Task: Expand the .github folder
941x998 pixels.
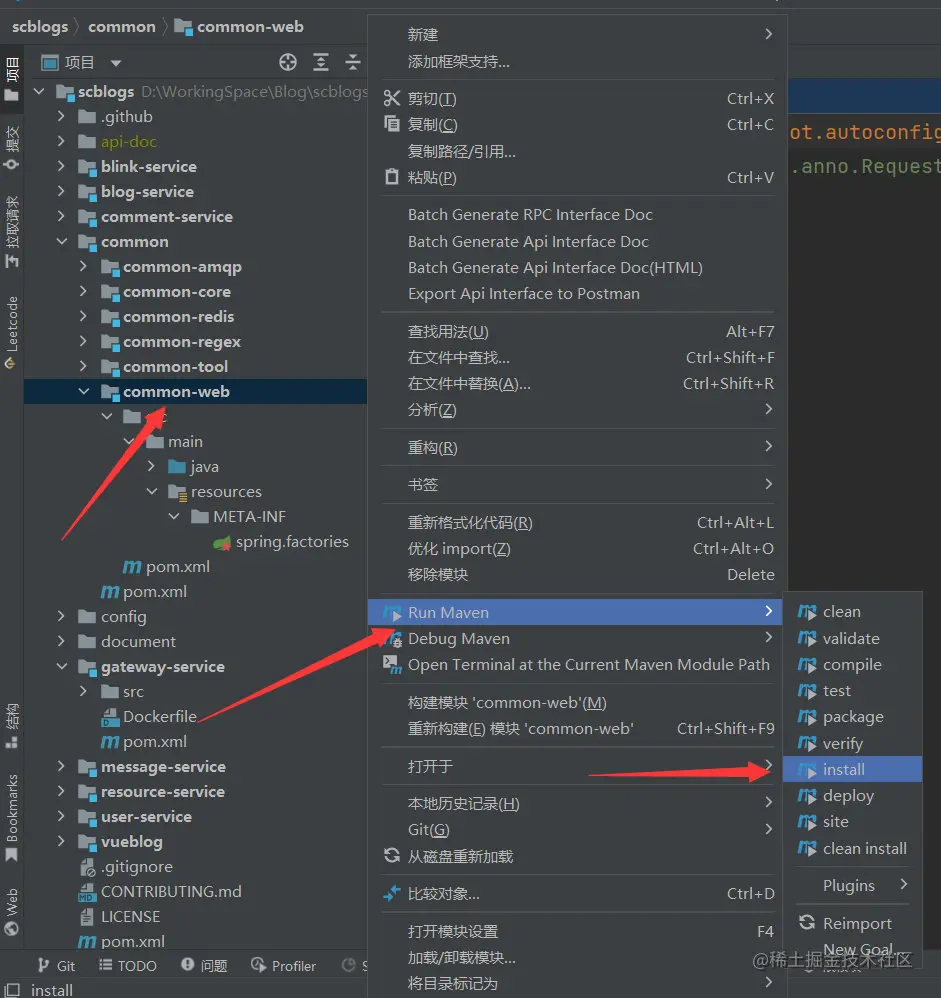Action: click(x=61, y=116)
